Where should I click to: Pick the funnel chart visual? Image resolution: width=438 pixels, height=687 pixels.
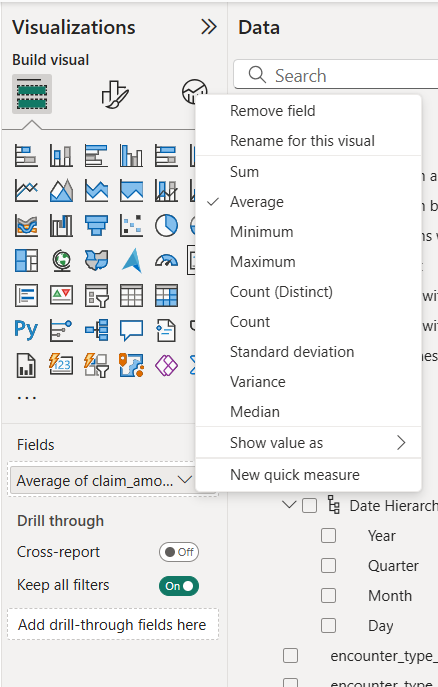pyautogui.click(x=96, y=226)
